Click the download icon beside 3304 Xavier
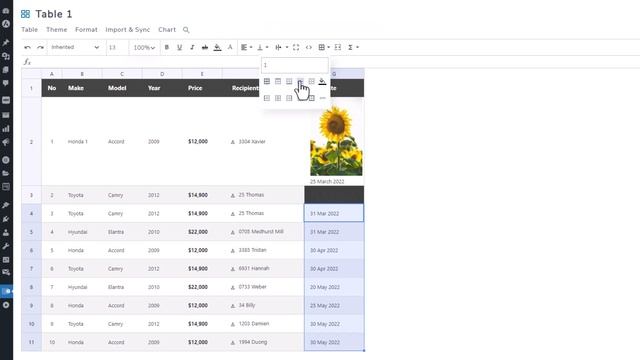Viewport: 640px width, 360px height. [x=233, y=142]
